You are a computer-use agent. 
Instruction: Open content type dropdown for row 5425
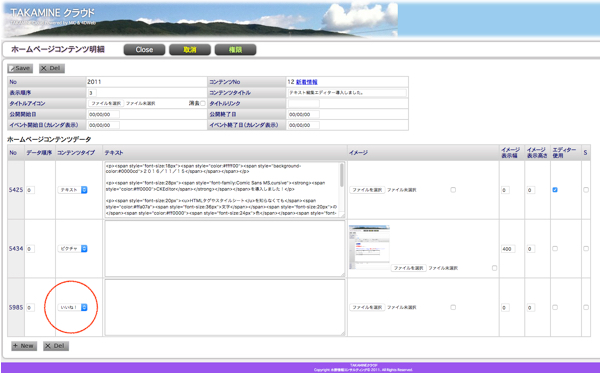click(73, 190)
